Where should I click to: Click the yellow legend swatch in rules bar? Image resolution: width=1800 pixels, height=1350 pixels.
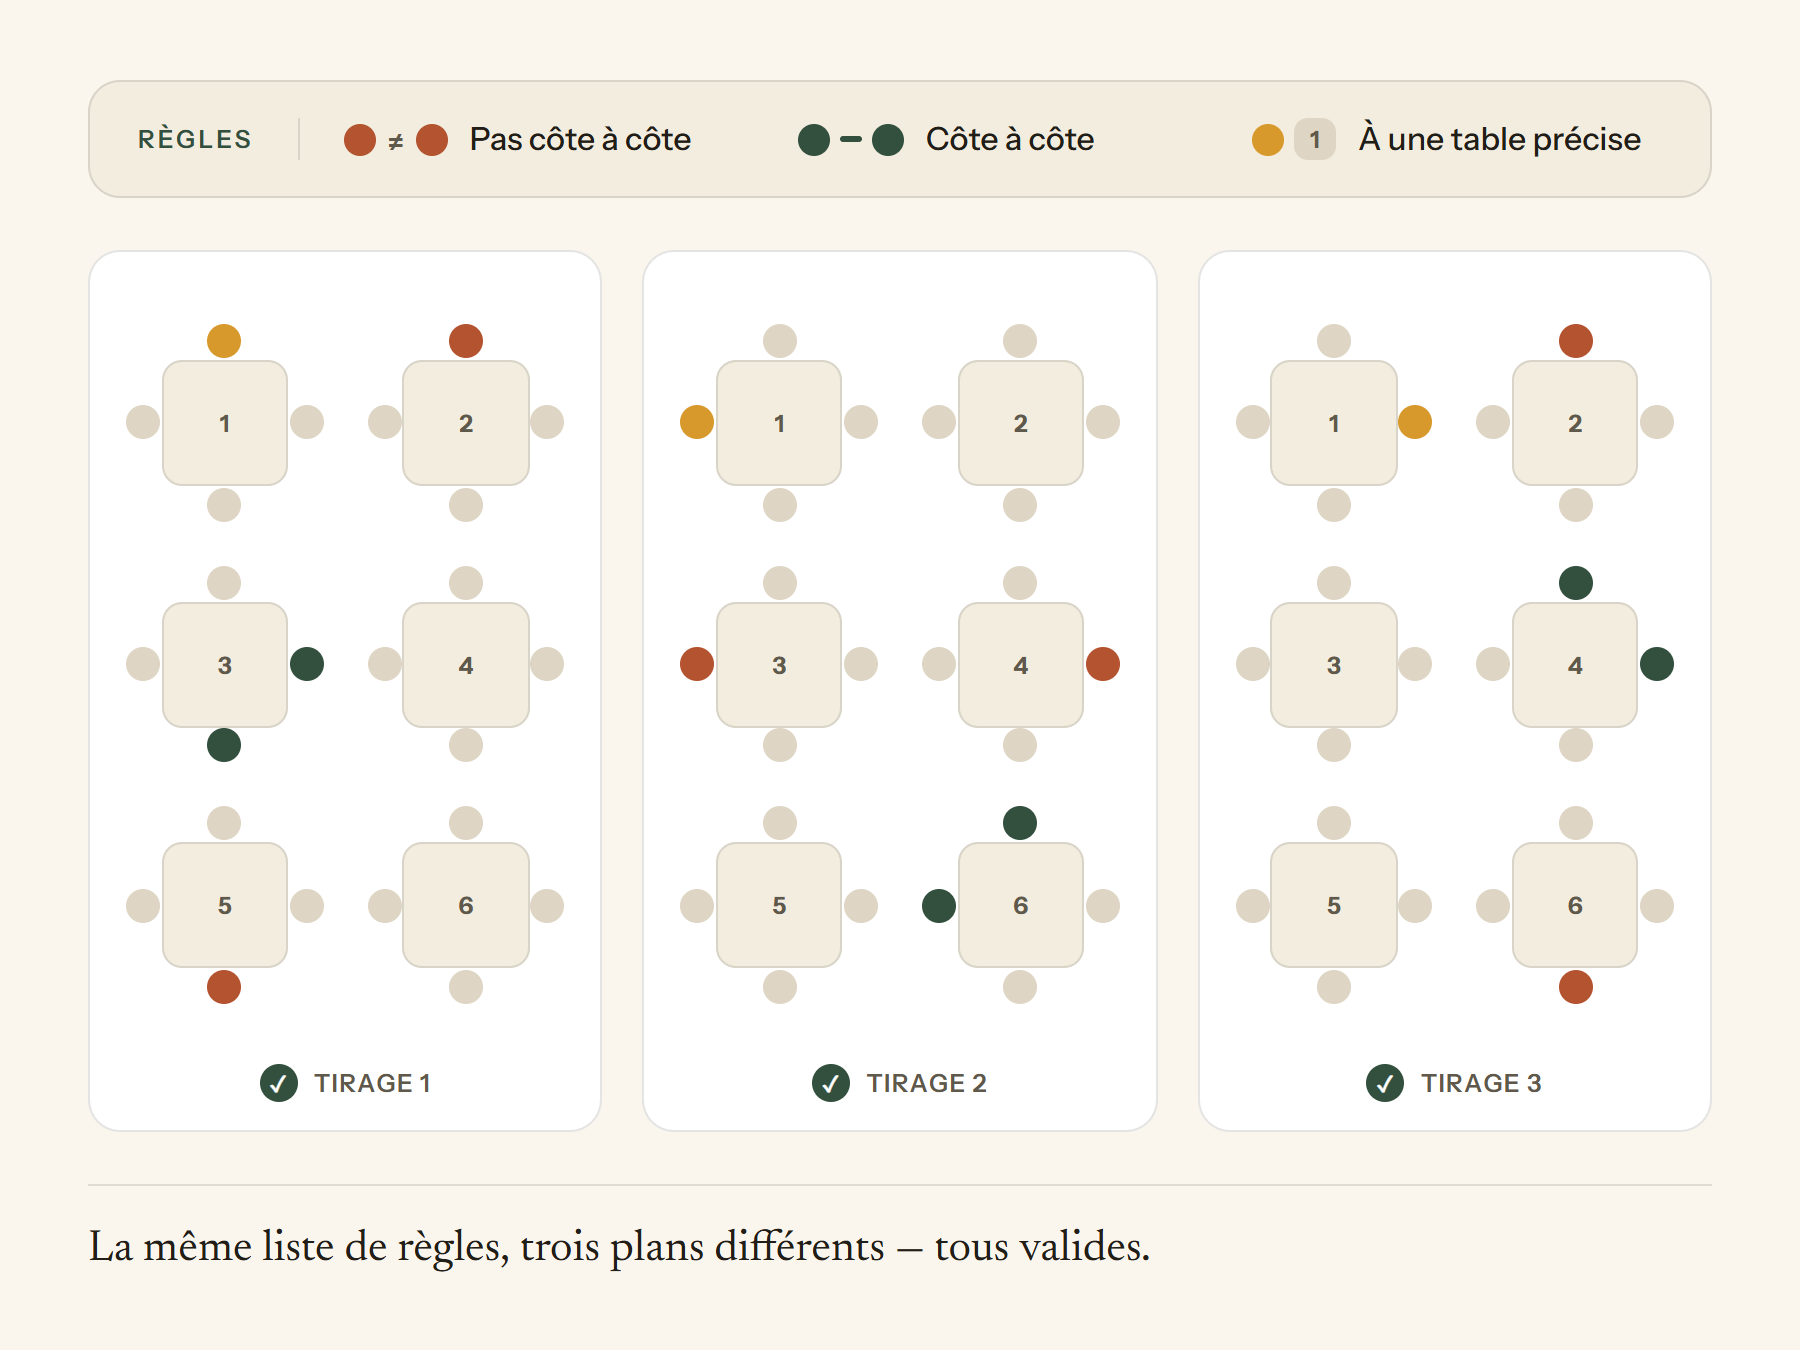[1268, 140]
